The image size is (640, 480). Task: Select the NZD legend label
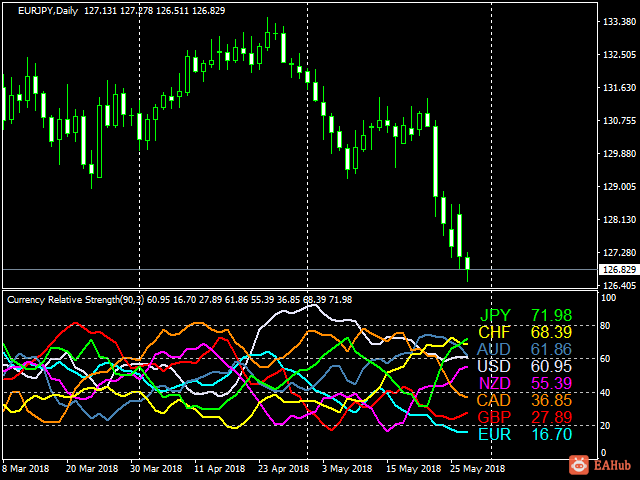(x=495, y=383)
